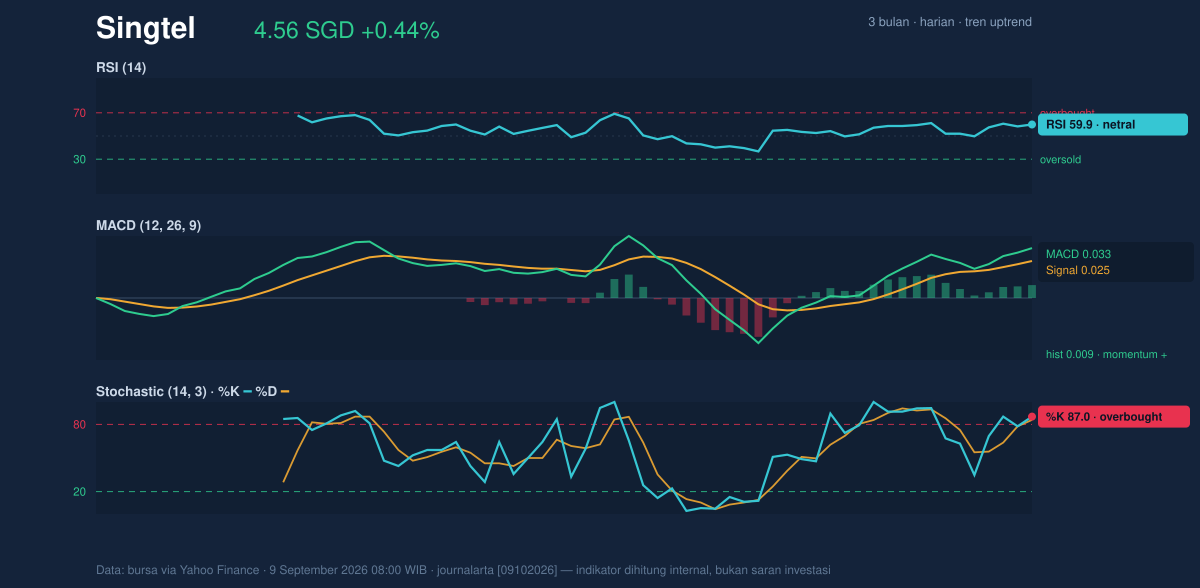Click the RSI 30 axis label
The image size is (1200, 588).
[x=79, y=159]
